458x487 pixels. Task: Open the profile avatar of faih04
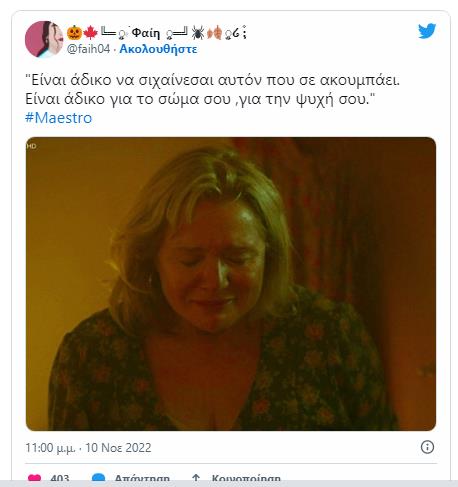pyautogui.click(x=44, y=39)
